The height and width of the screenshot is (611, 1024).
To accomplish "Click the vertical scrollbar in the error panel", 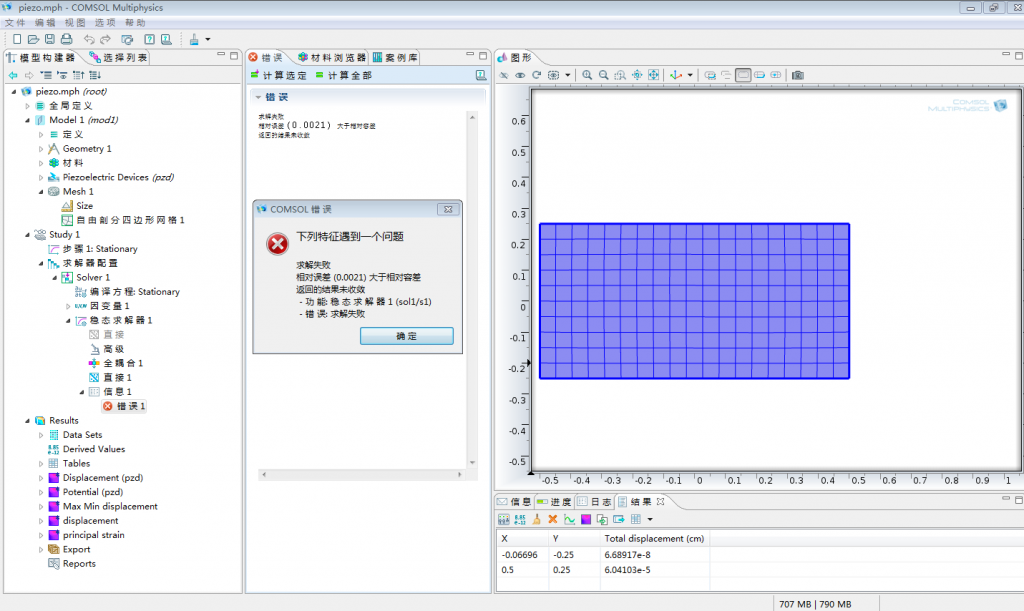I will tap(472, 290).
